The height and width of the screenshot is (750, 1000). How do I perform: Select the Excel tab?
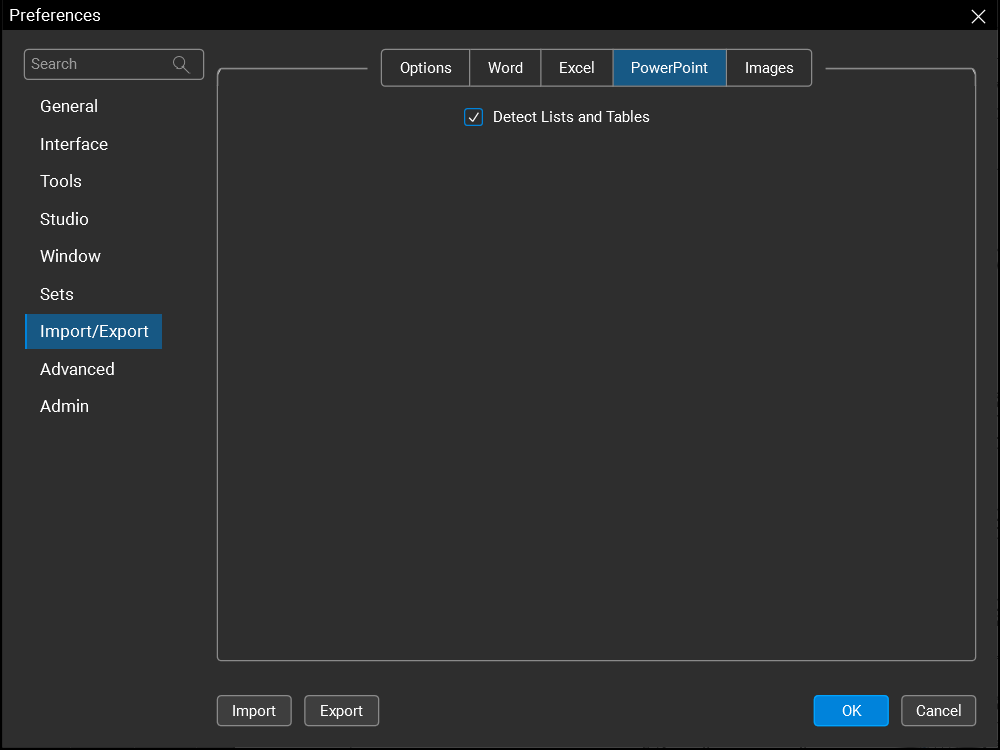(x=576, y=68)
